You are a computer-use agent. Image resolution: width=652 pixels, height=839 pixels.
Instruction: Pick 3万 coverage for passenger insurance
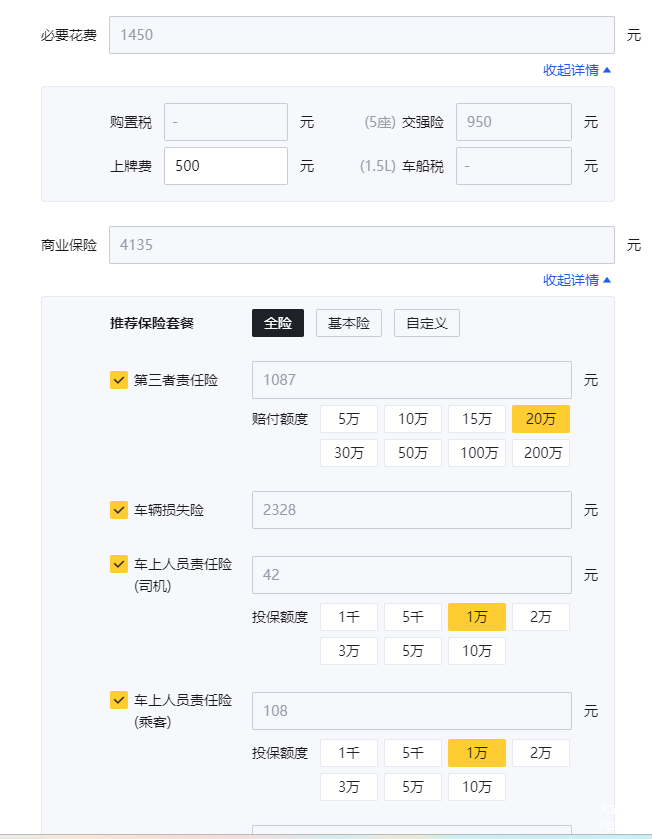(349, 787)
